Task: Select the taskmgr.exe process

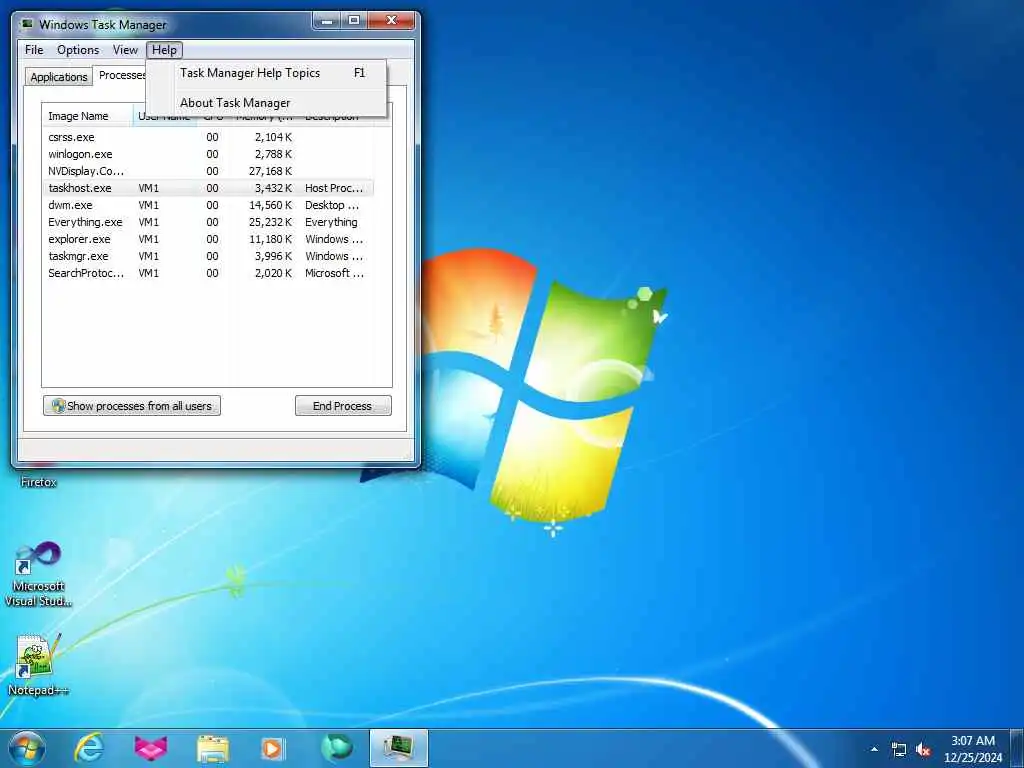Action: coord(209,256)
